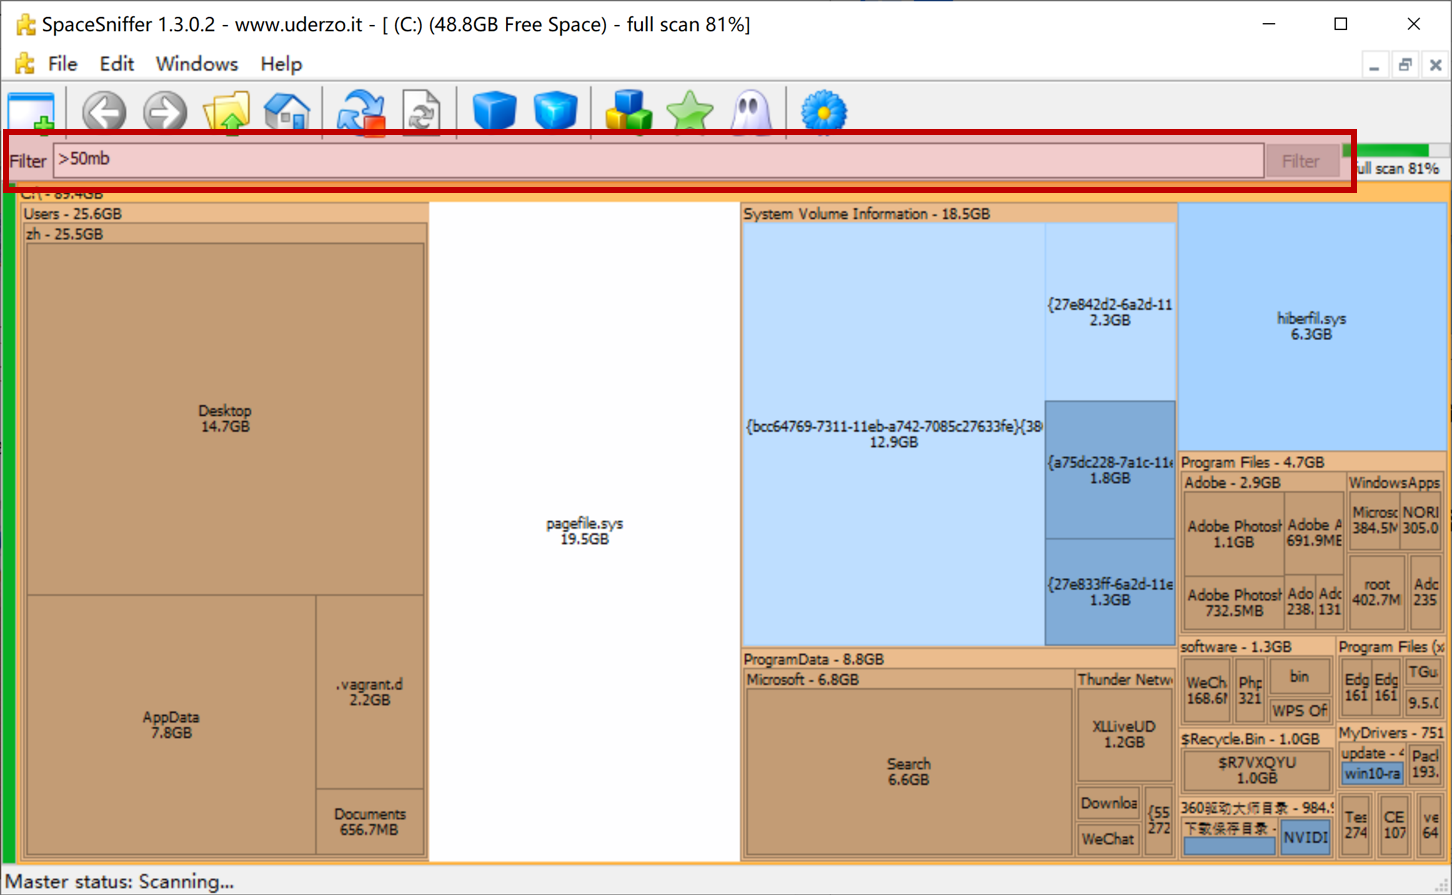Select the win10-ra block
This screenshot has height=895, width=1452.
point(1372,773)
